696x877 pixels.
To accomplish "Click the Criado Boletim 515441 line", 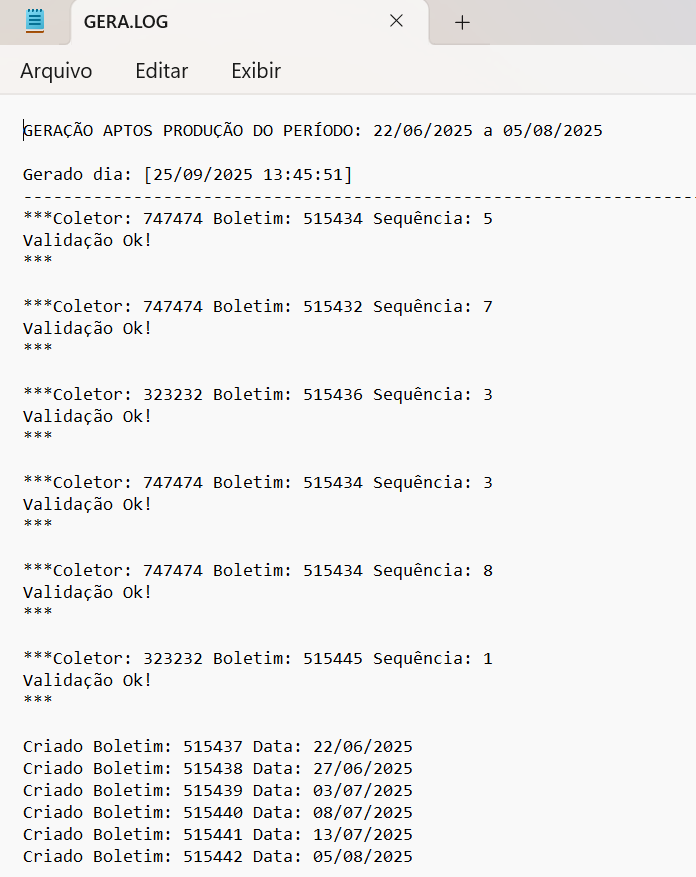I will [x=217, y=835].
